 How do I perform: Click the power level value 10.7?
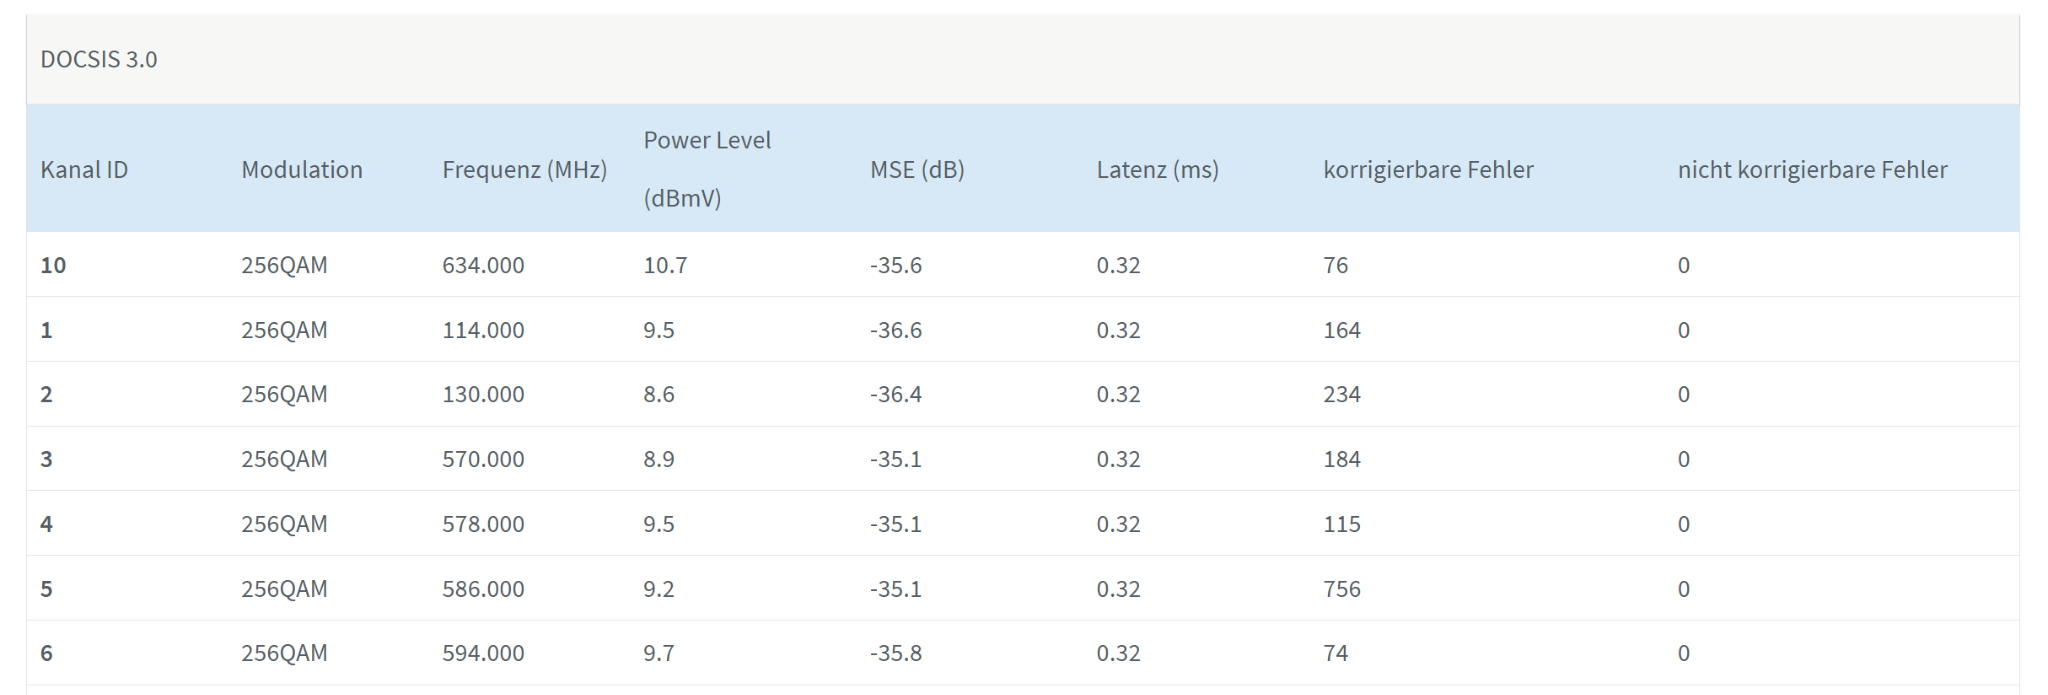665,265
